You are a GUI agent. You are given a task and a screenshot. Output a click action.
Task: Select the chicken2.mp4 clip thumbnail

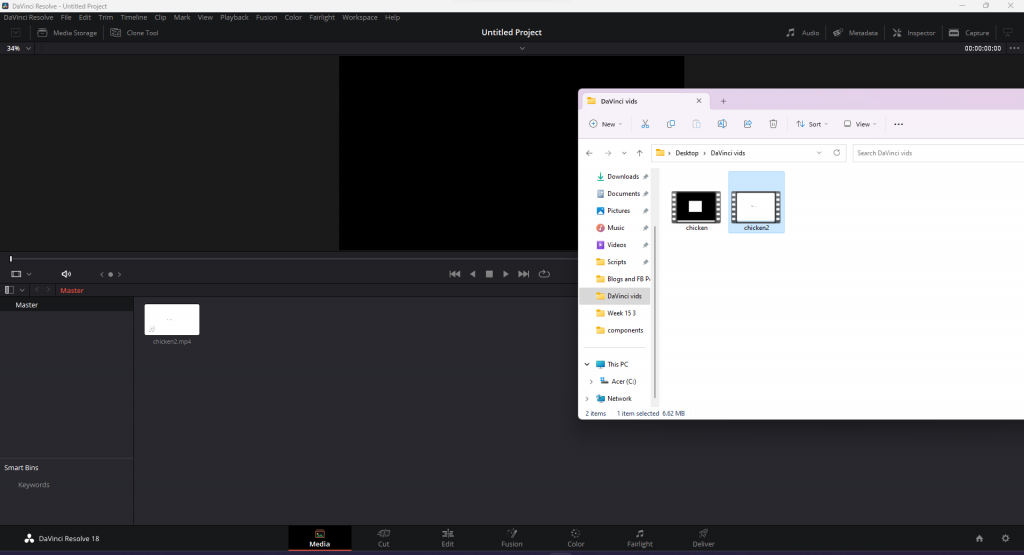tap(172, 319)
